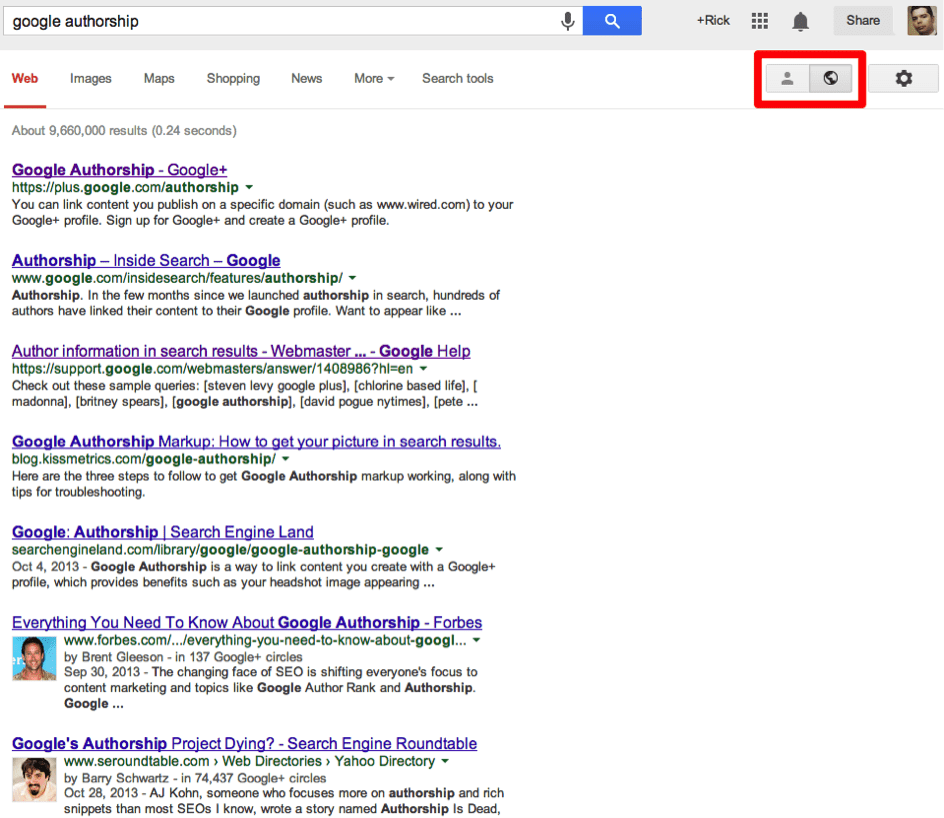This screenshot has width=944, height=818.
Task: Open Google Authorship Markup kissmetrics result
Action: click(256, 442)
